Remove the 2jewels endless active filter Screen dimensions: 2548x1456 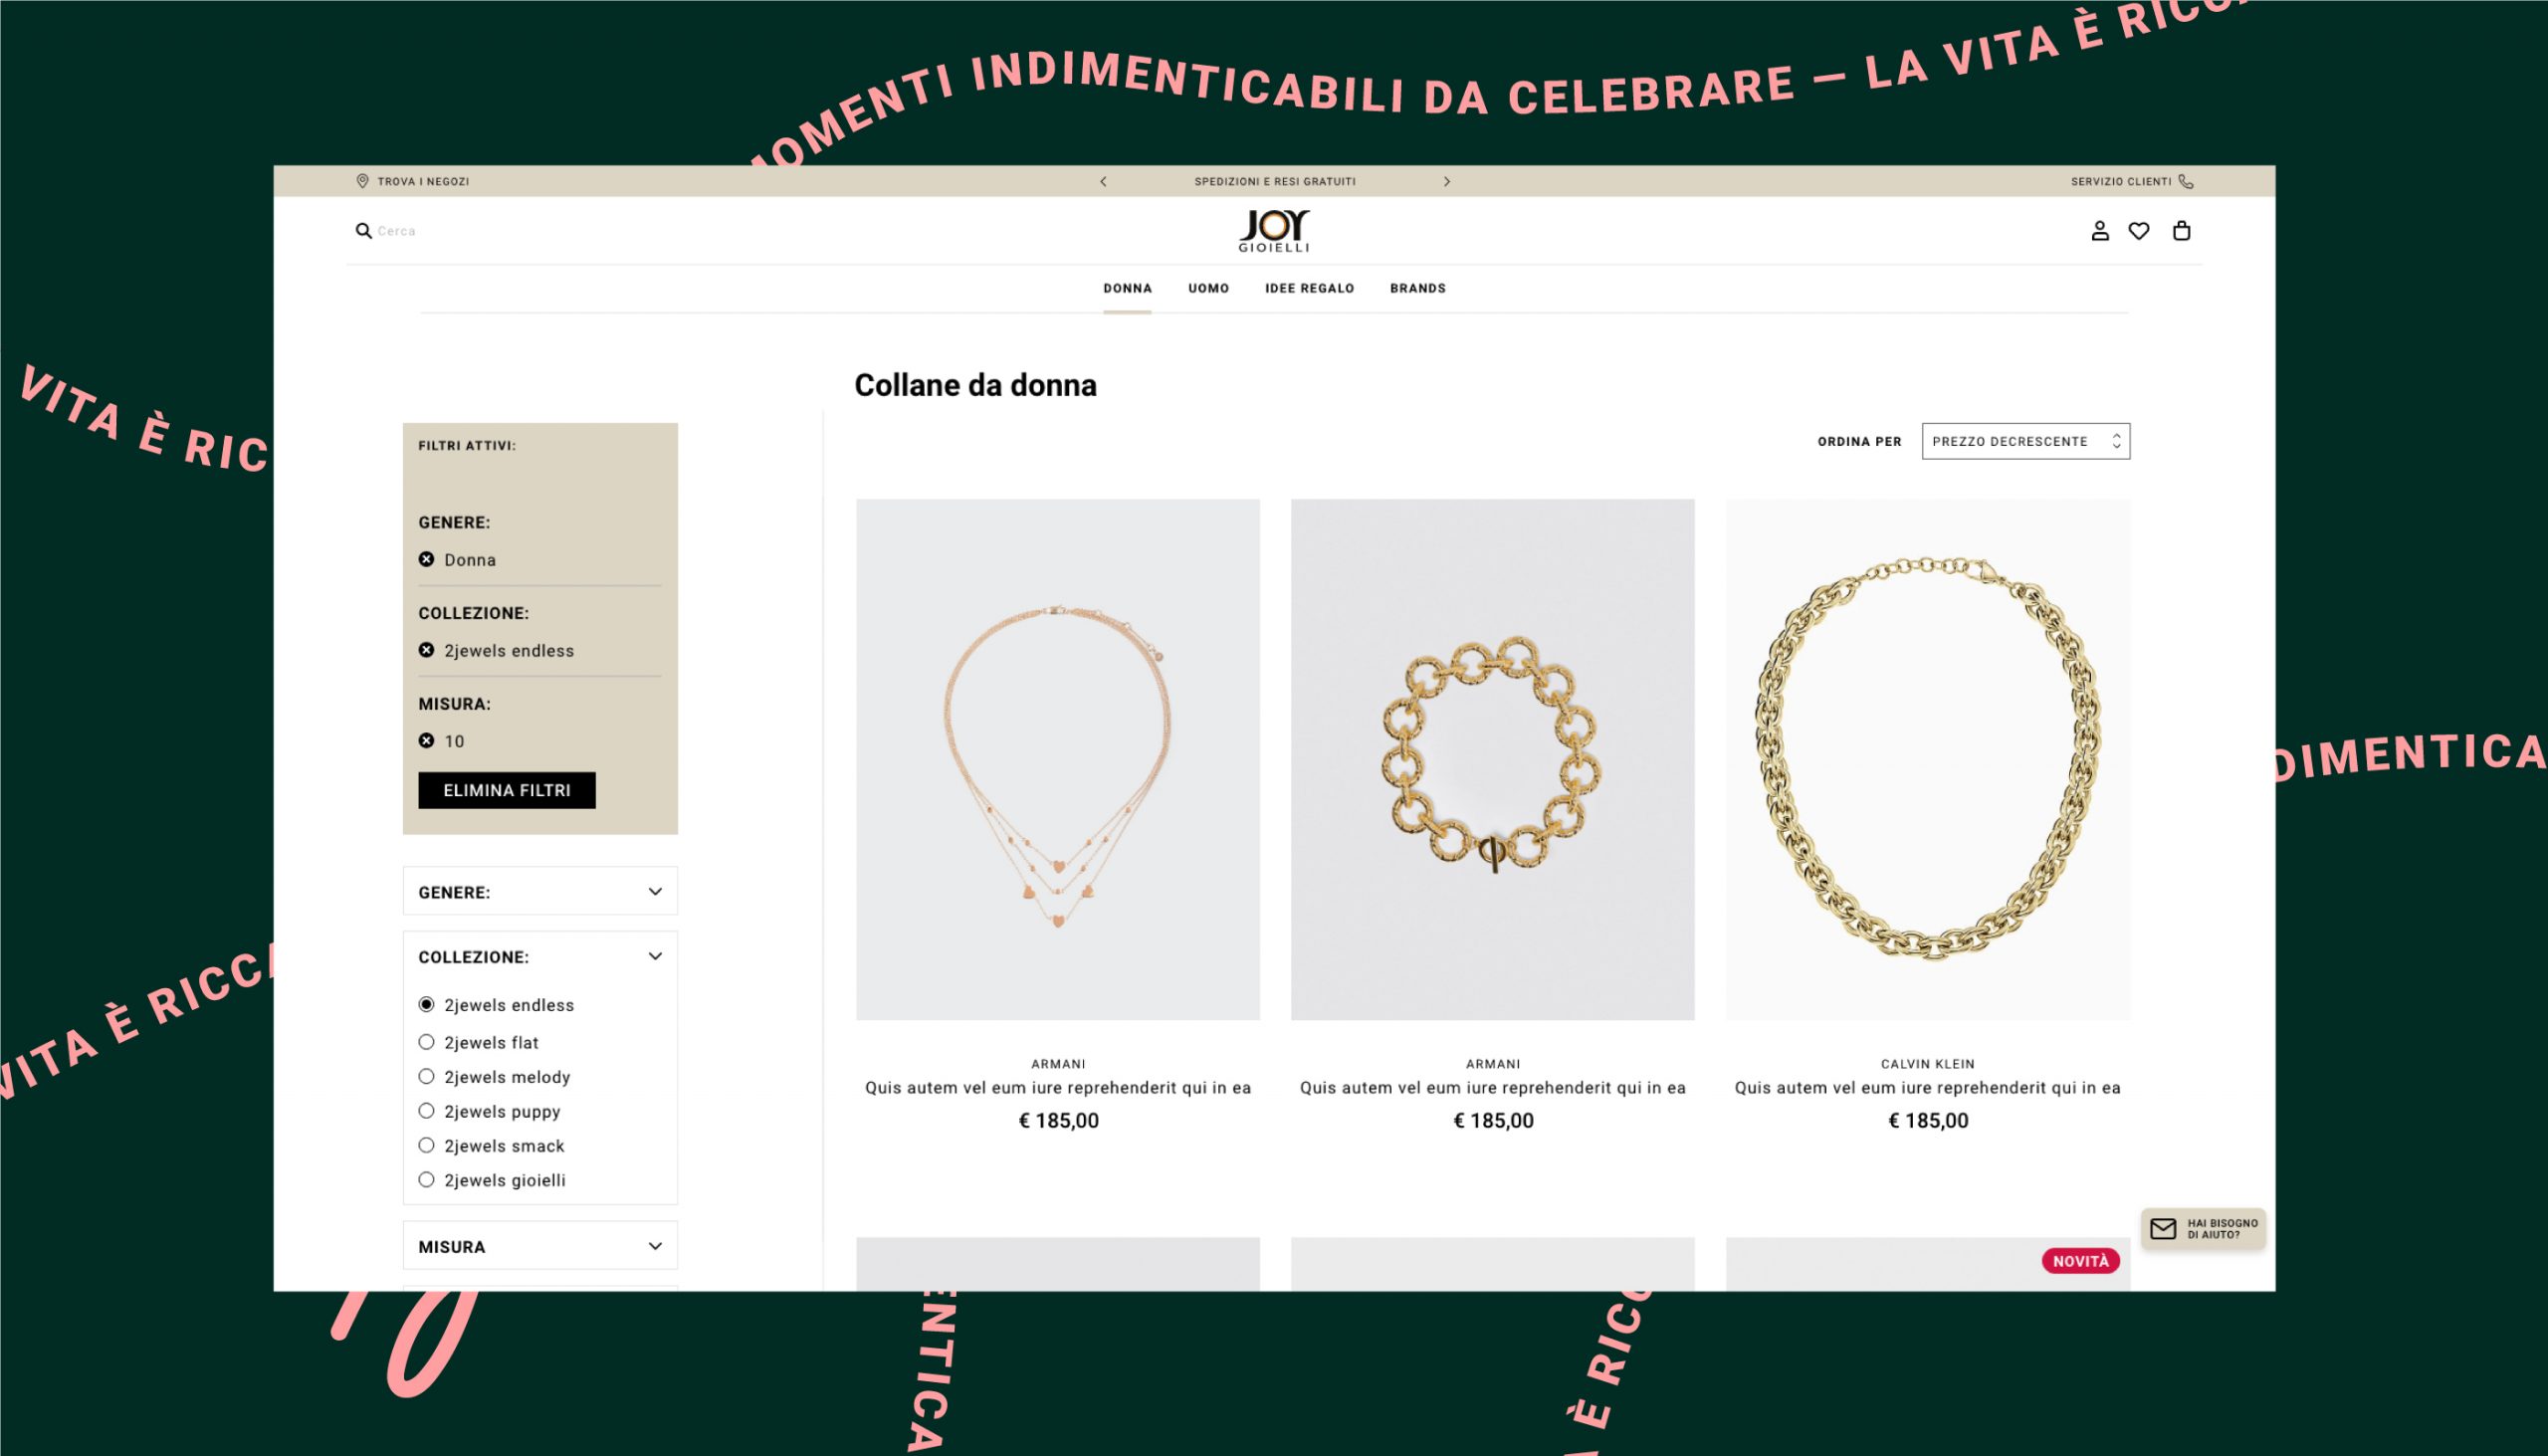tap(426, 650)
